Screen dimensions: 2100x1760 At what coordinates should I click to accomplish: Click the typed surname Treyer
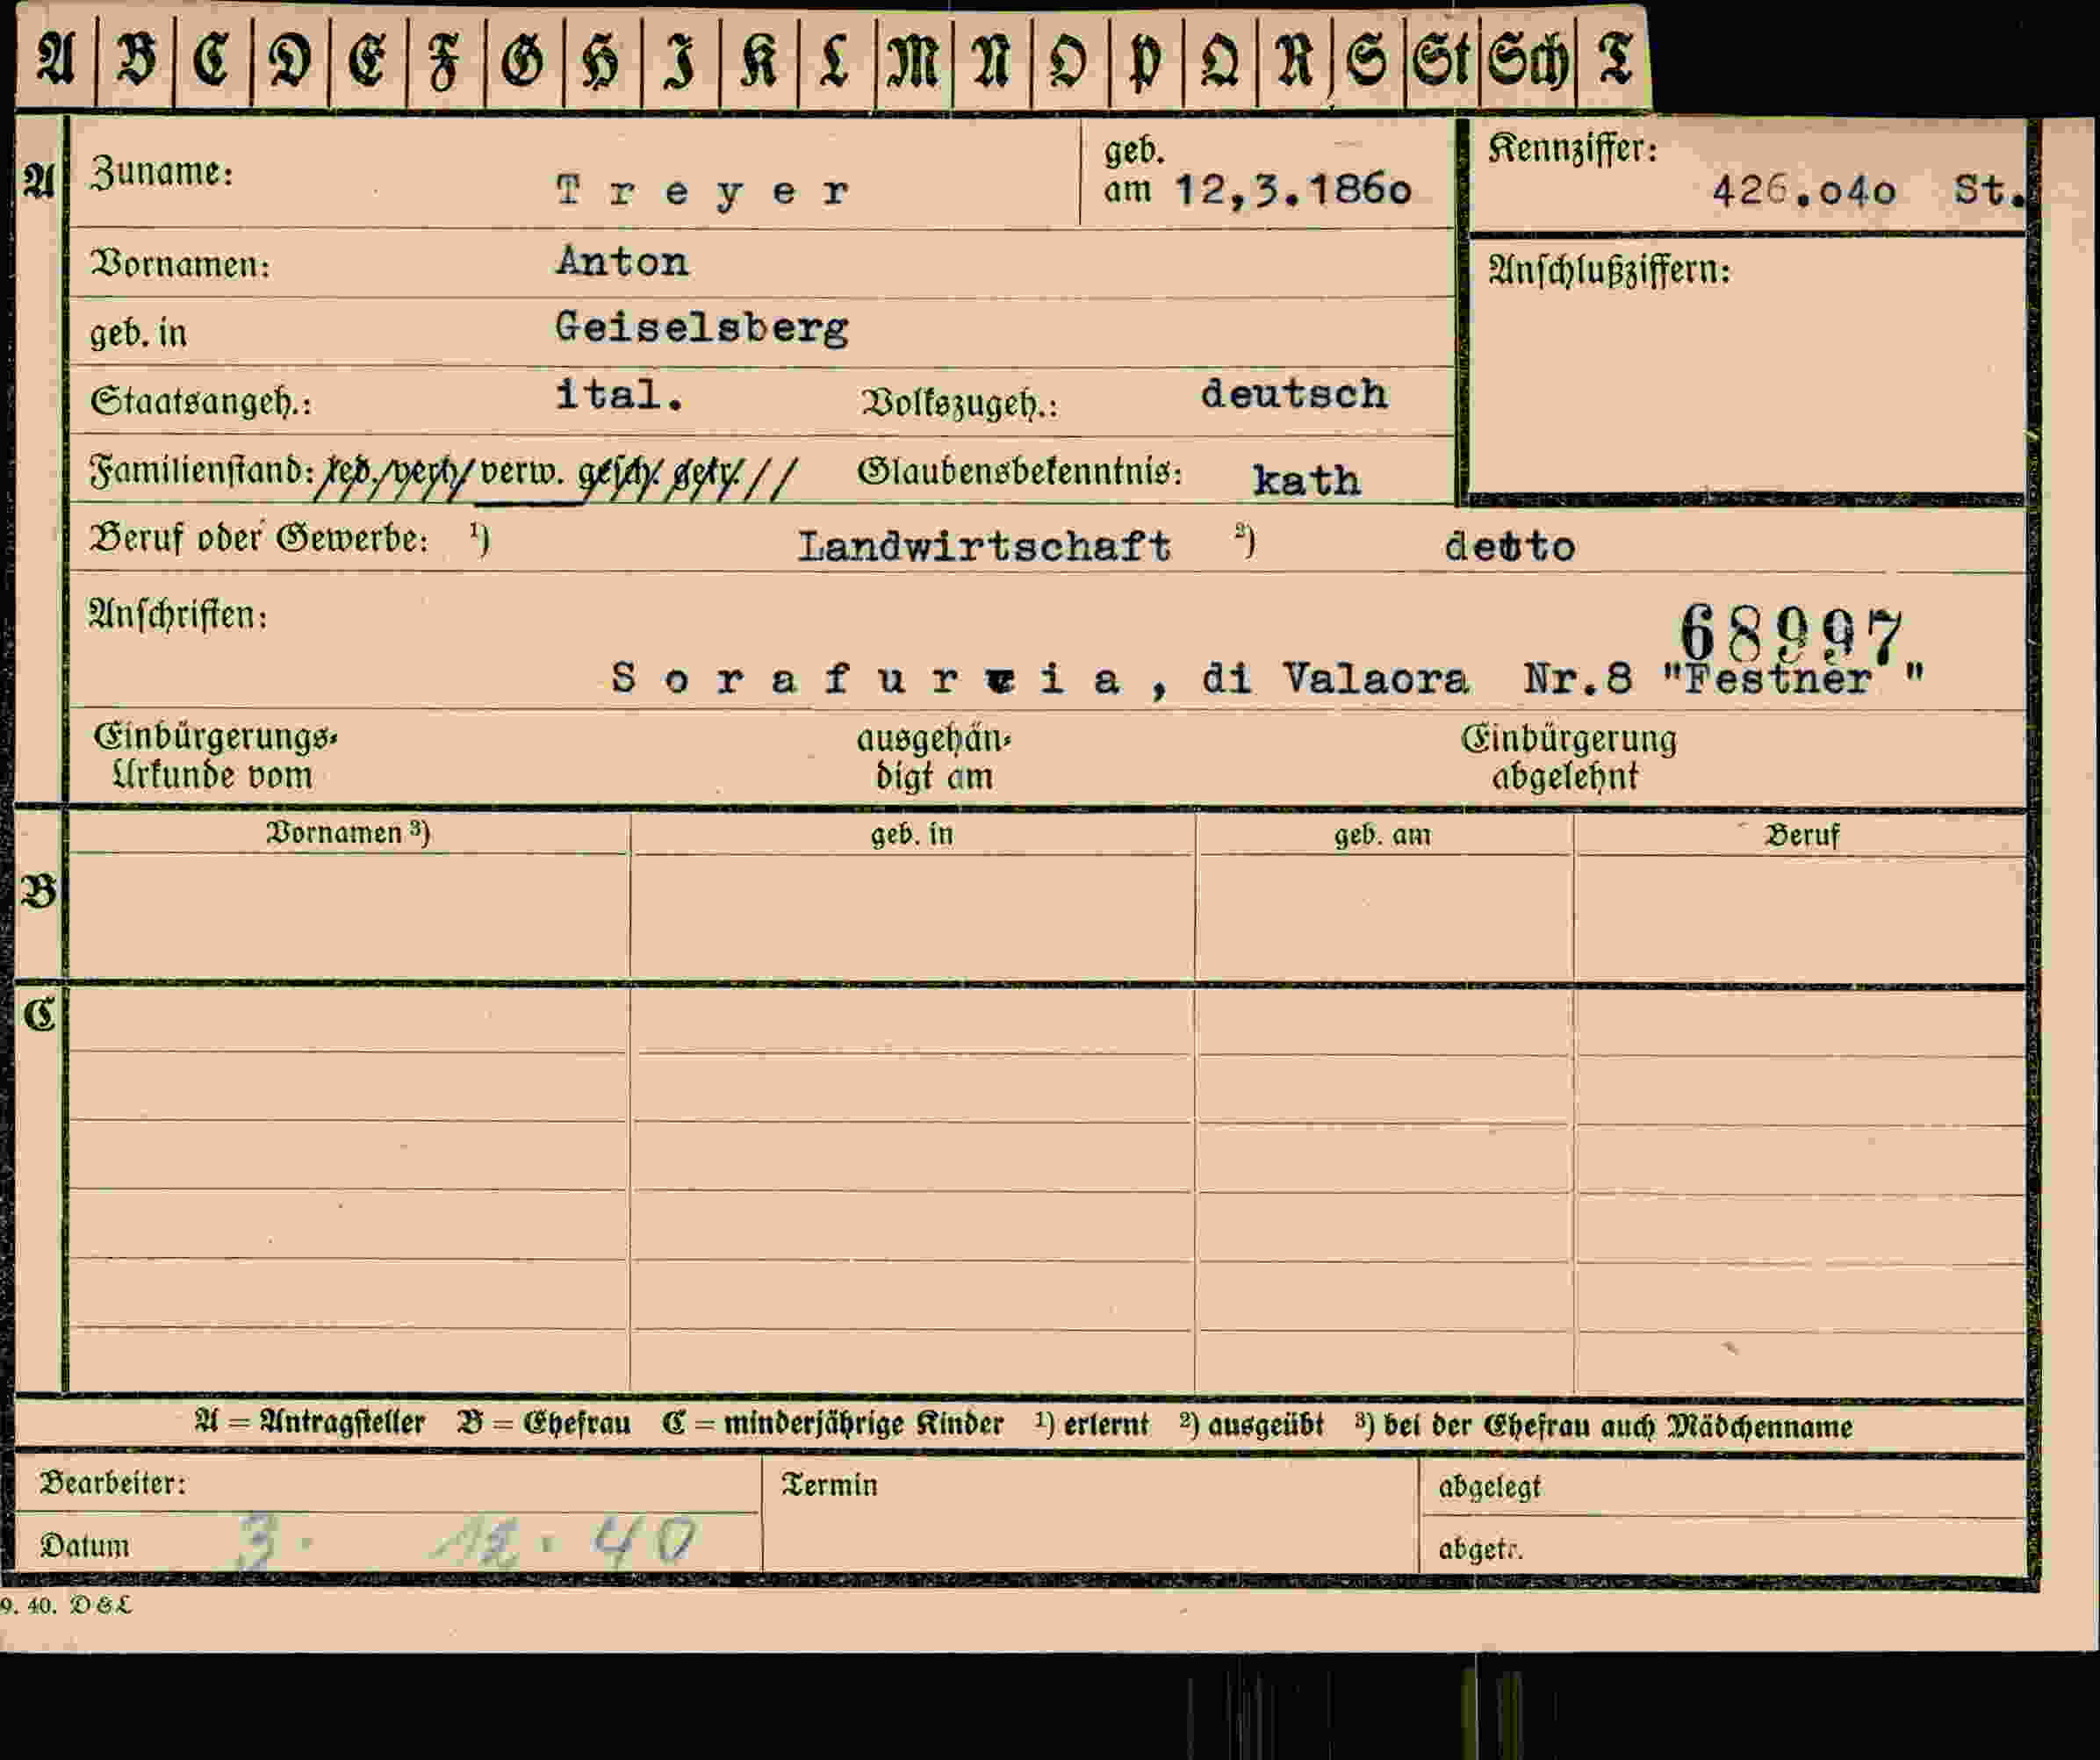tap(703, 190)
